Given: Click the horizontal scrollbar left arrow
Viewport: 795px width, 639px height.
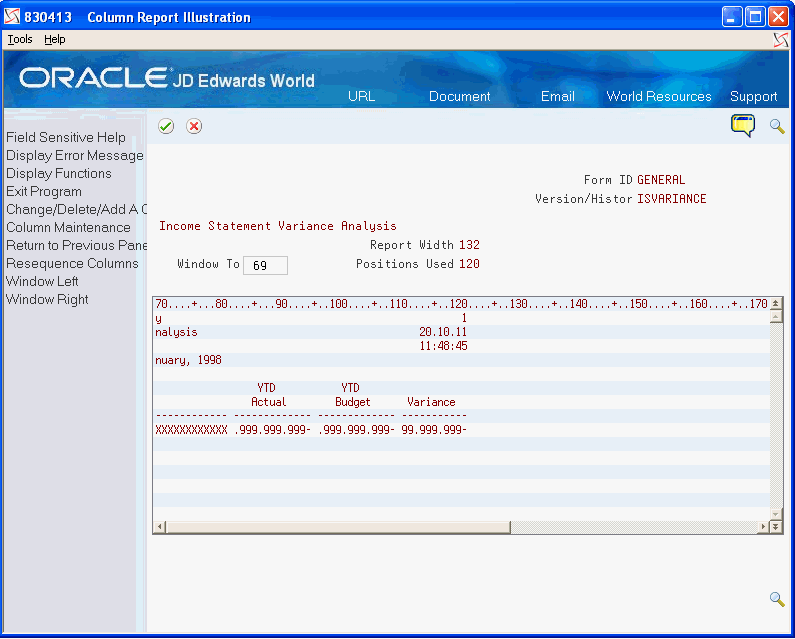Looking at the screenshot, I should tap(160, 527).
